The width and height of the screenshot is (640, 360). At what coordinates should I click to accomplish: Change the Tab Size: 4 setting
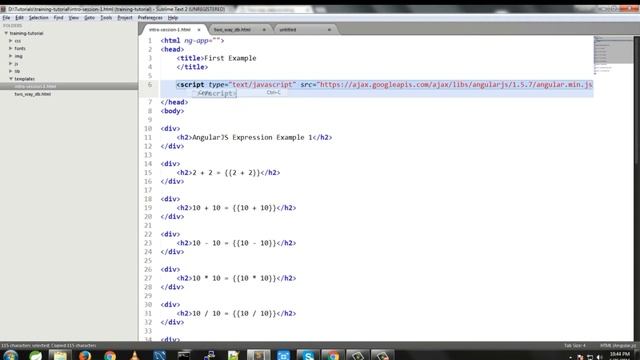pos(575,346)
